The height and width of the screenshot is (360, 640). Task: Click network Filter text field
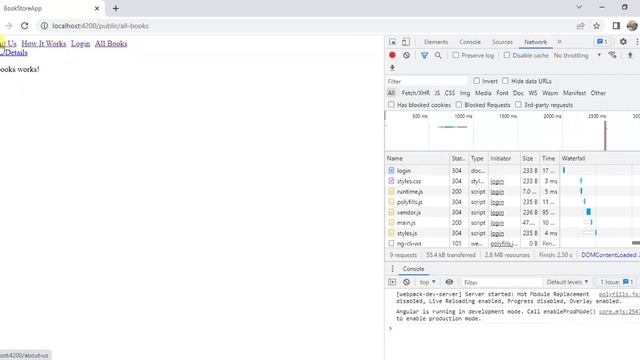pyautogui.click(x=427, y=81)
